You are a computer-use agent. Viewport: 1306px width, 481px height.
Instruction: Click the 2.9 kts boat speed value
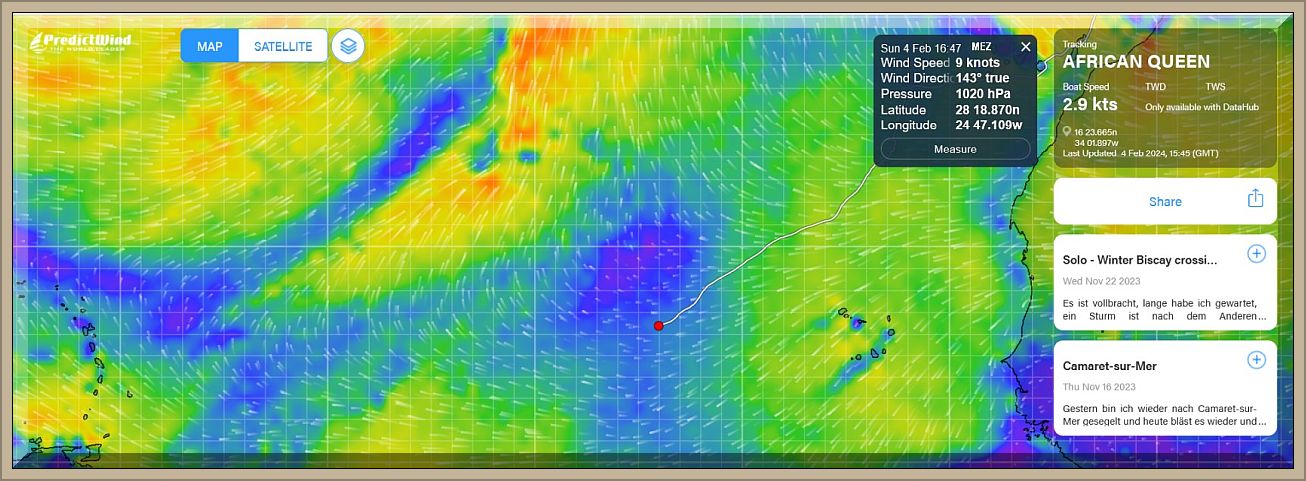1090,104
